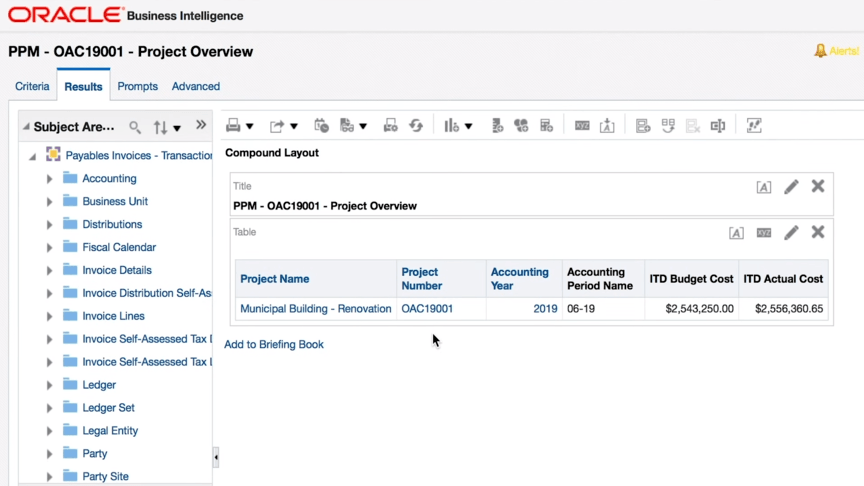This screenshot has width=864, height=486.
Task: Click the Show Selection Steps pane icon
Action: pos(754,126)
